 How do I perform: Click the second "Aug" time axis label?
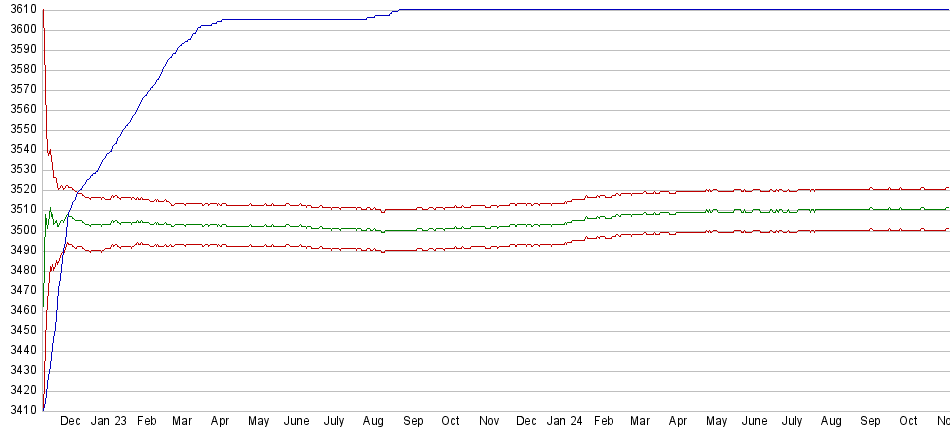click(831, 422)
